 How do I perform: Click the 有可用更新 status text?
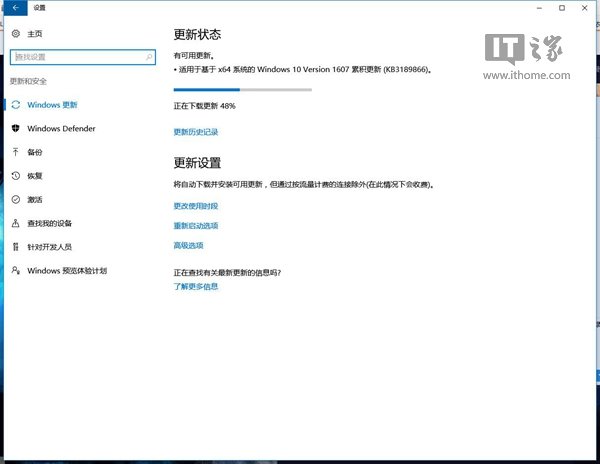pyautogui.click(x=194, y=56)
